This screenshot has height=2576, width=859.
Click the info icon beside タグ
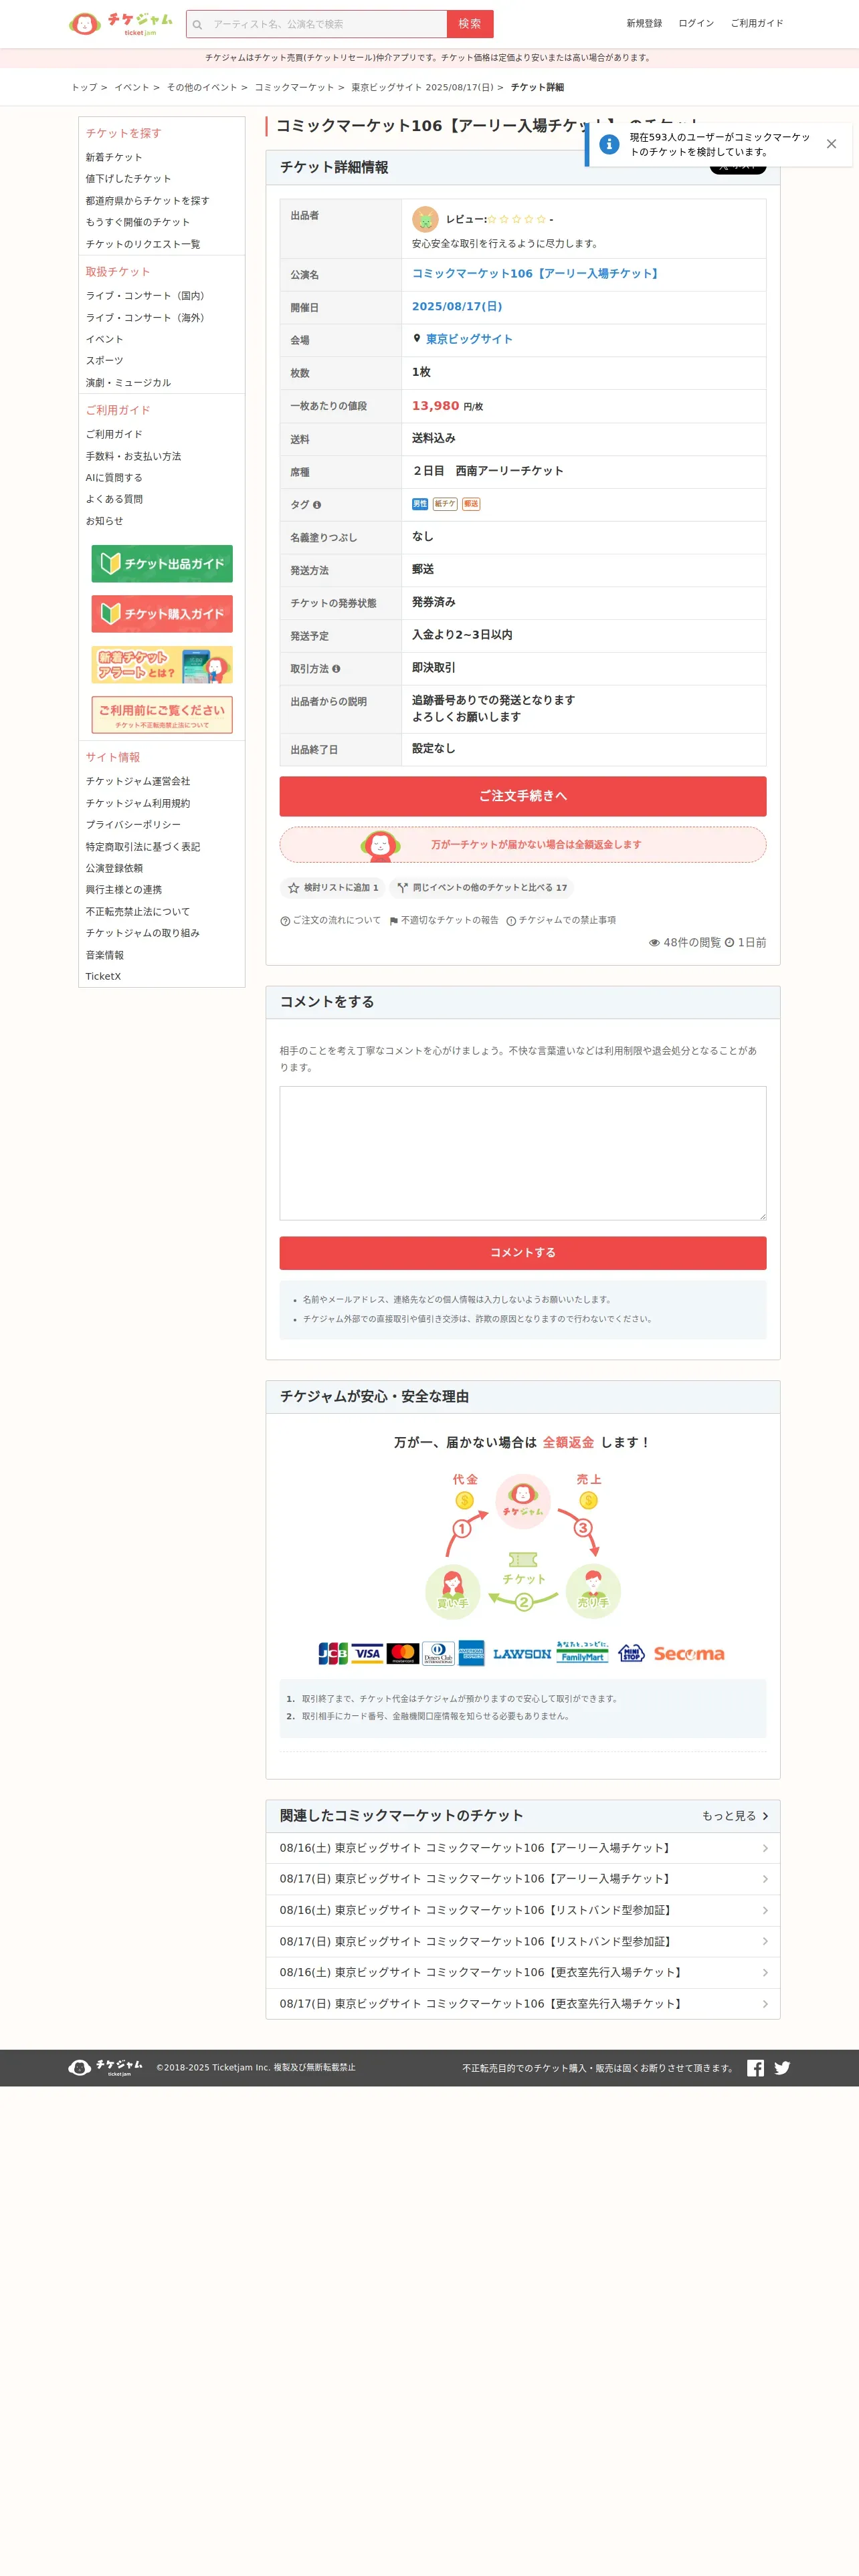tap(317, 505)
